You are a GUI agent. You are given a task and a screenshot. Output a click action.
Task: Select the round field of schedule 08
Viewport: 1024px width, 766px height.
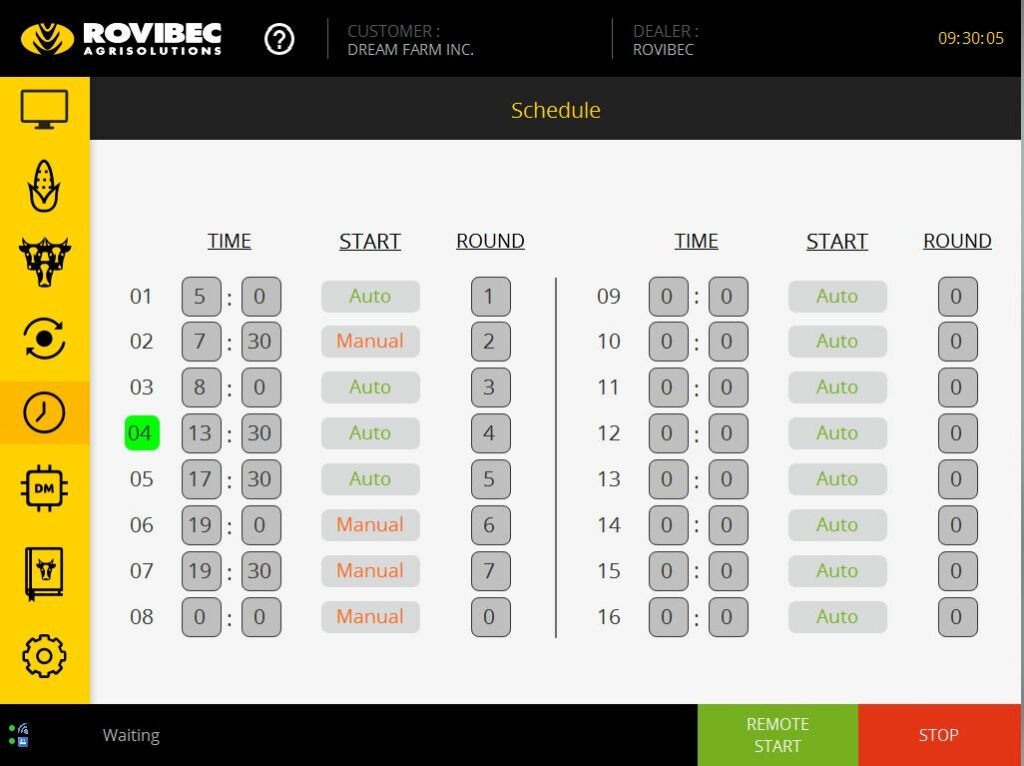point(490,616)
